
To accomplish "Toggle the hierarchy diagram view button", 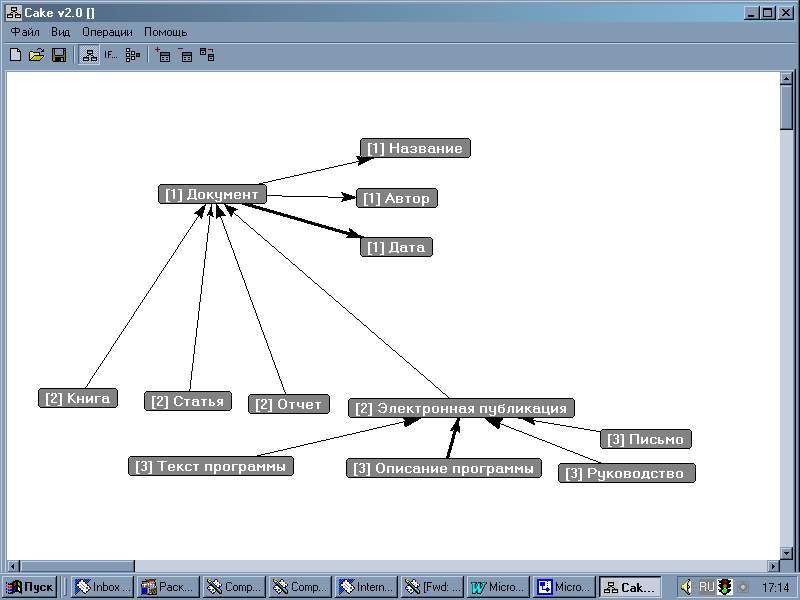I will (x=89, y=55).
